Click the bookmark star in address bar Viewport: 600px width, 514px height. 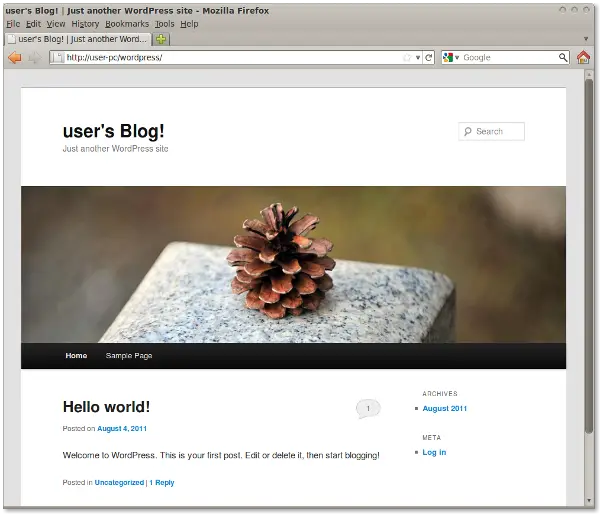[x=407, y=57]
